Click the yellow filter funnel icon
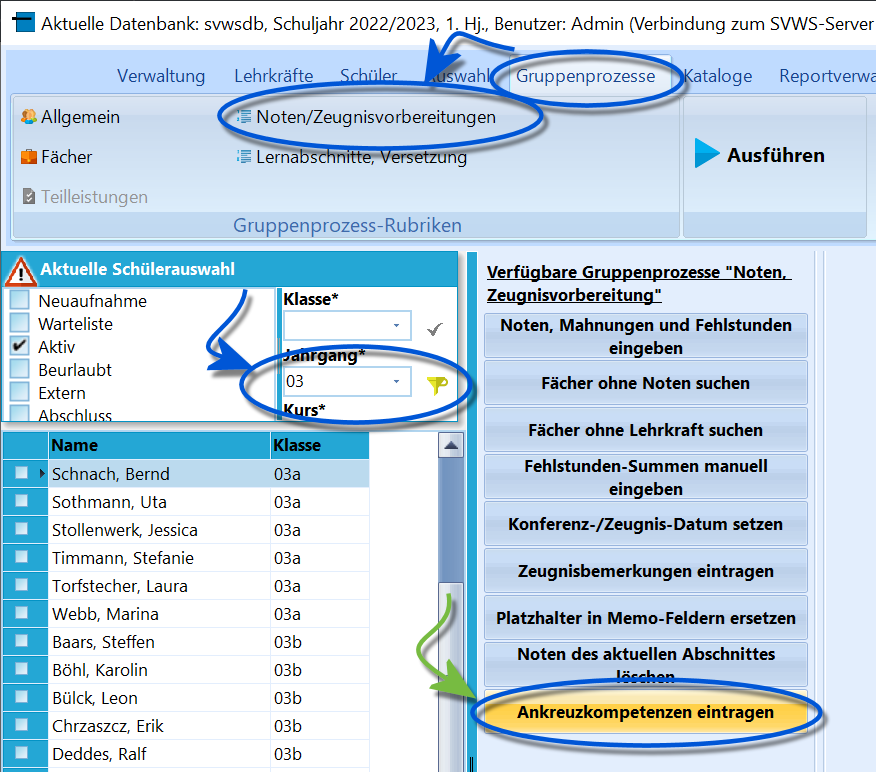Image resolution: width=876 pixels, height=772 pixels. (437, 384)
